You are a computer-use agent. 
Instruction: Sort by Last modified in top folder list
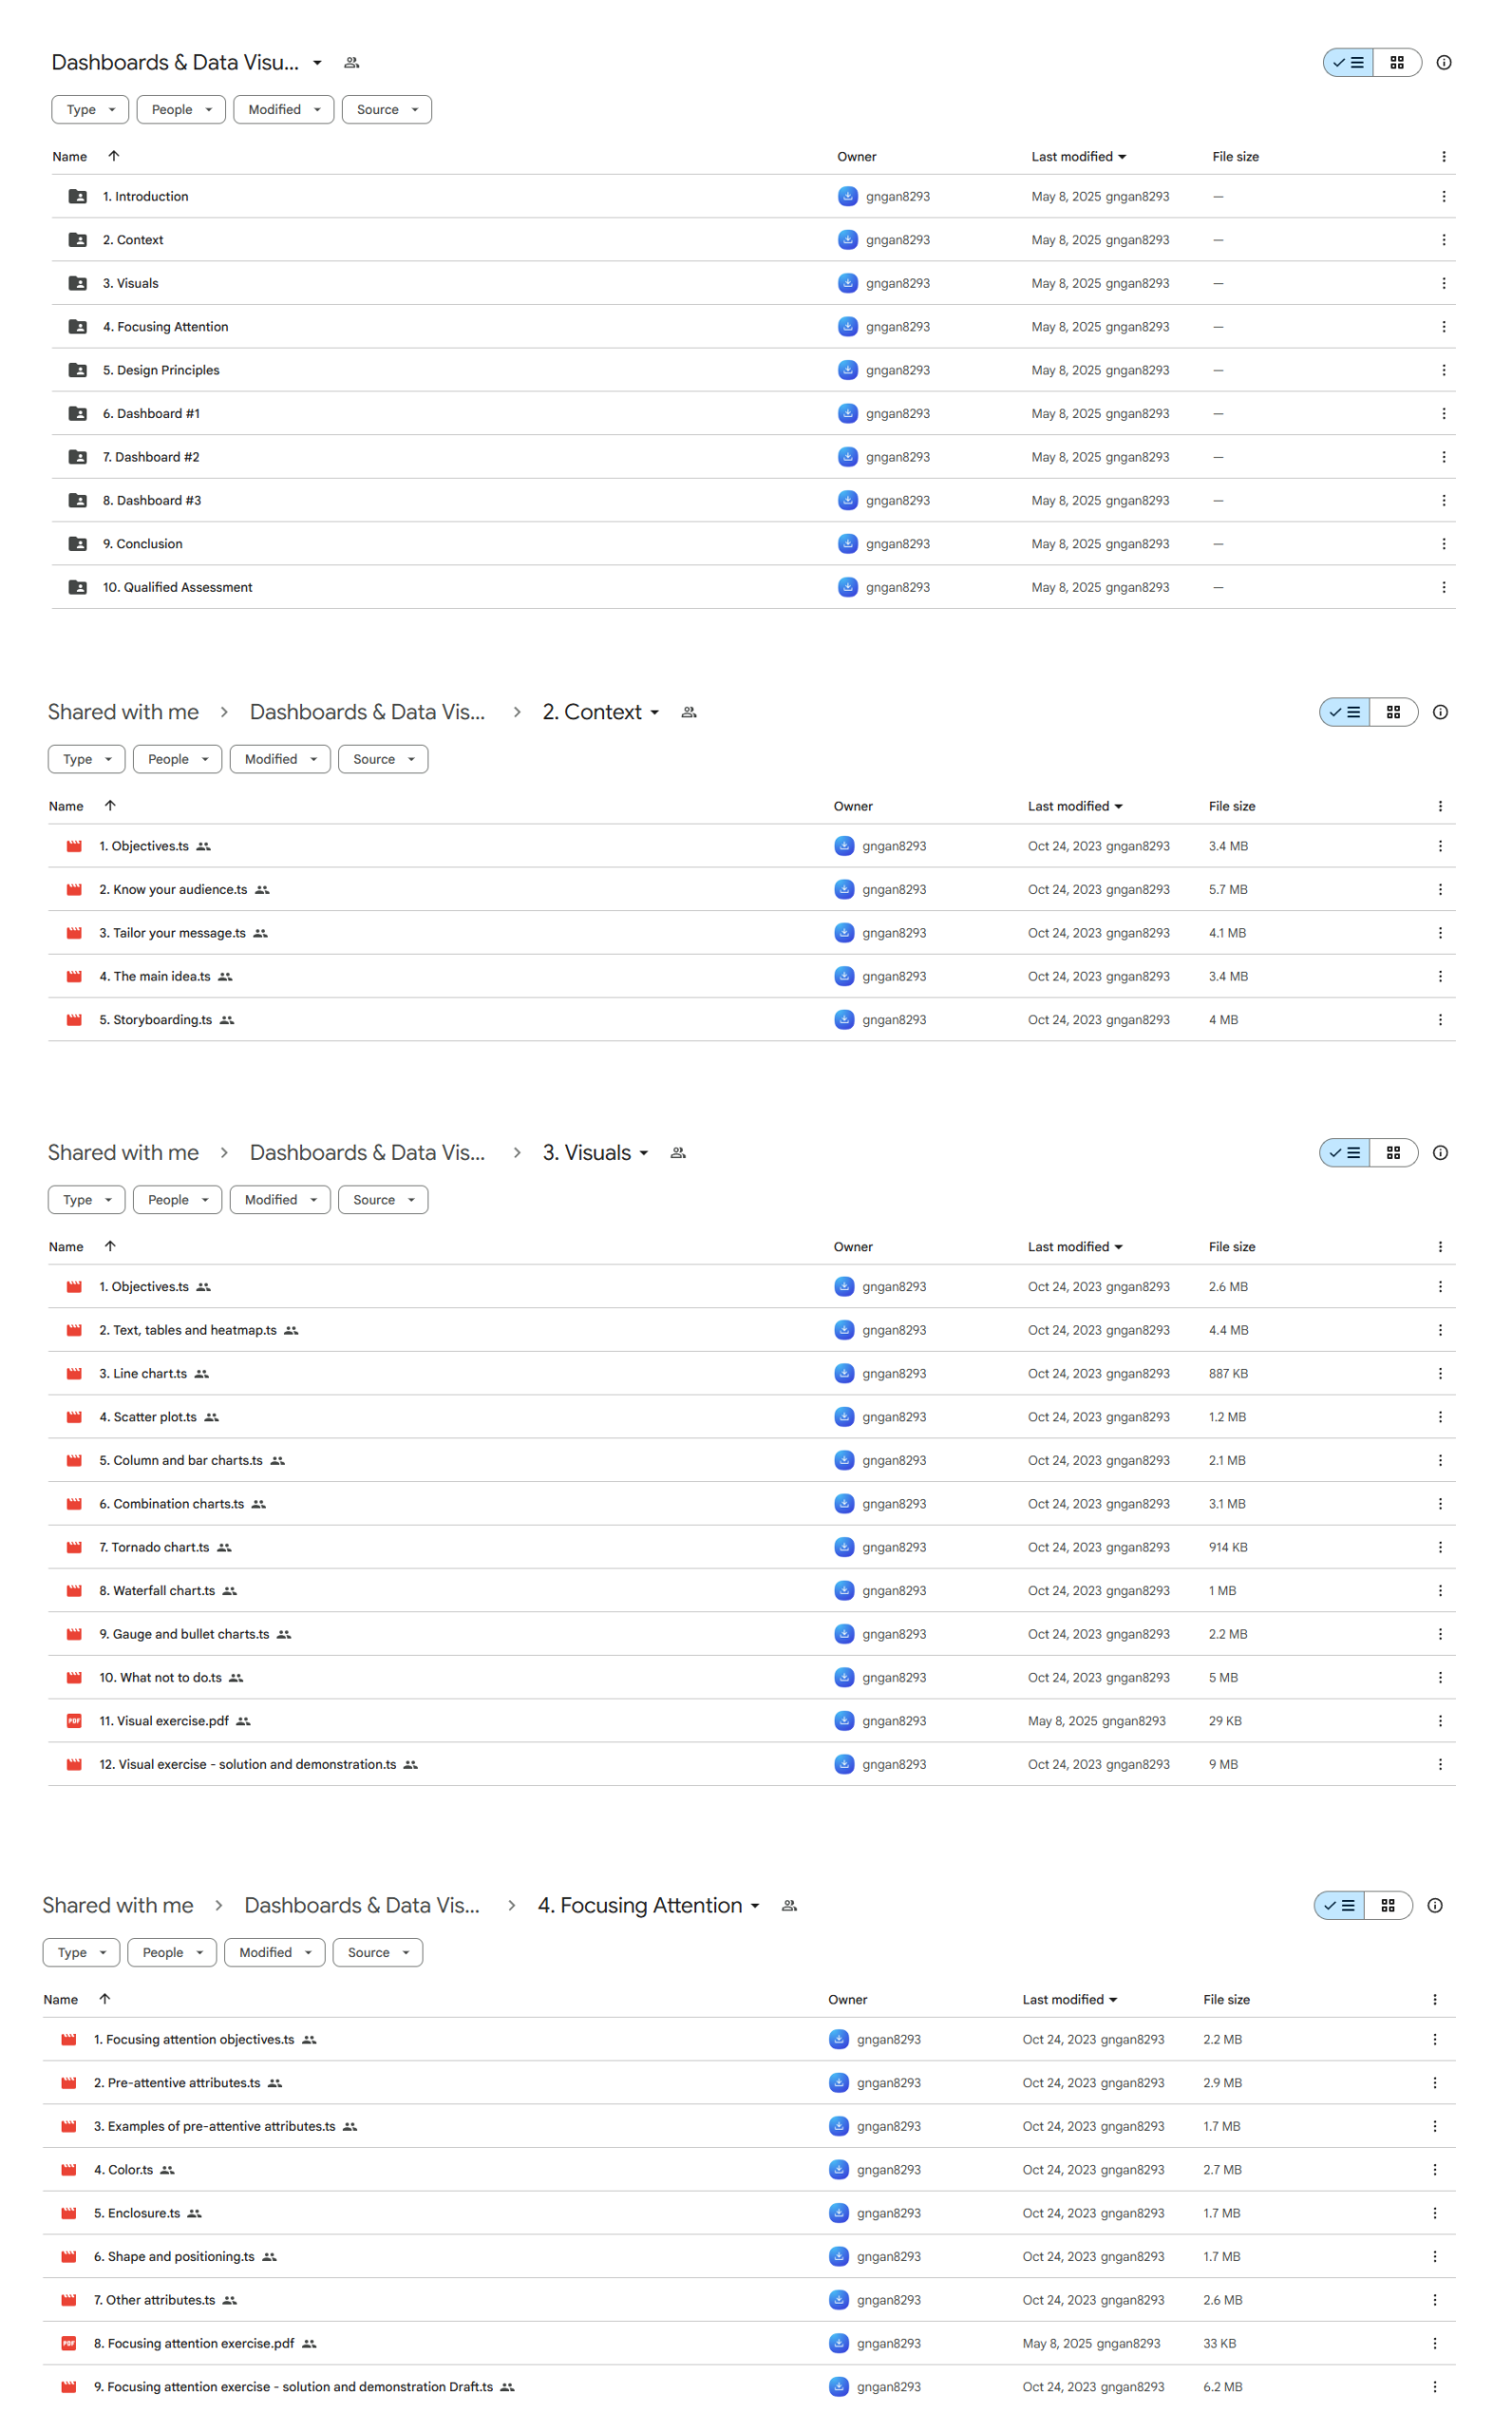[1078, 156]
